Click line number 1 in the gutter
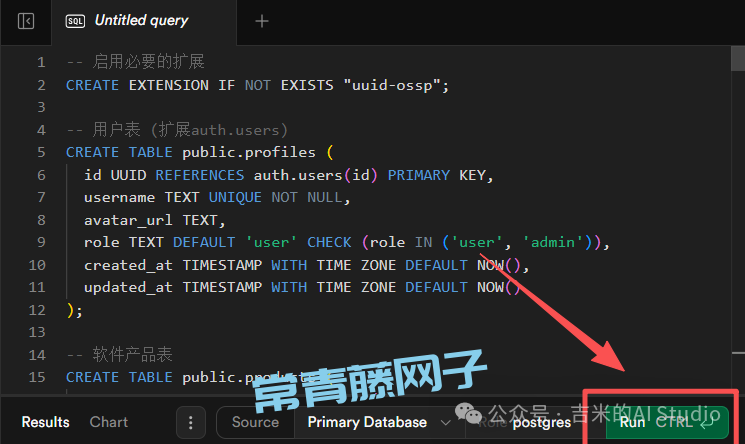The image size is (745, 444). coord(41,62)
